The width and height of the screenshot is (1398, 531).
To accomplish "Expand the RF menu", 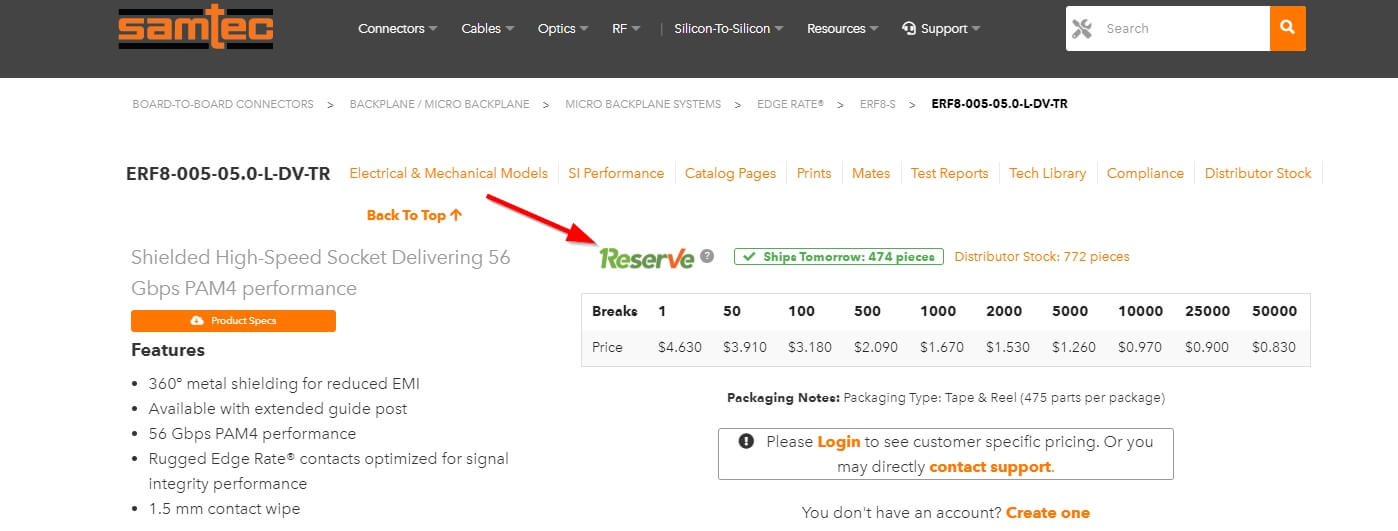I will [x=627, y=28].
